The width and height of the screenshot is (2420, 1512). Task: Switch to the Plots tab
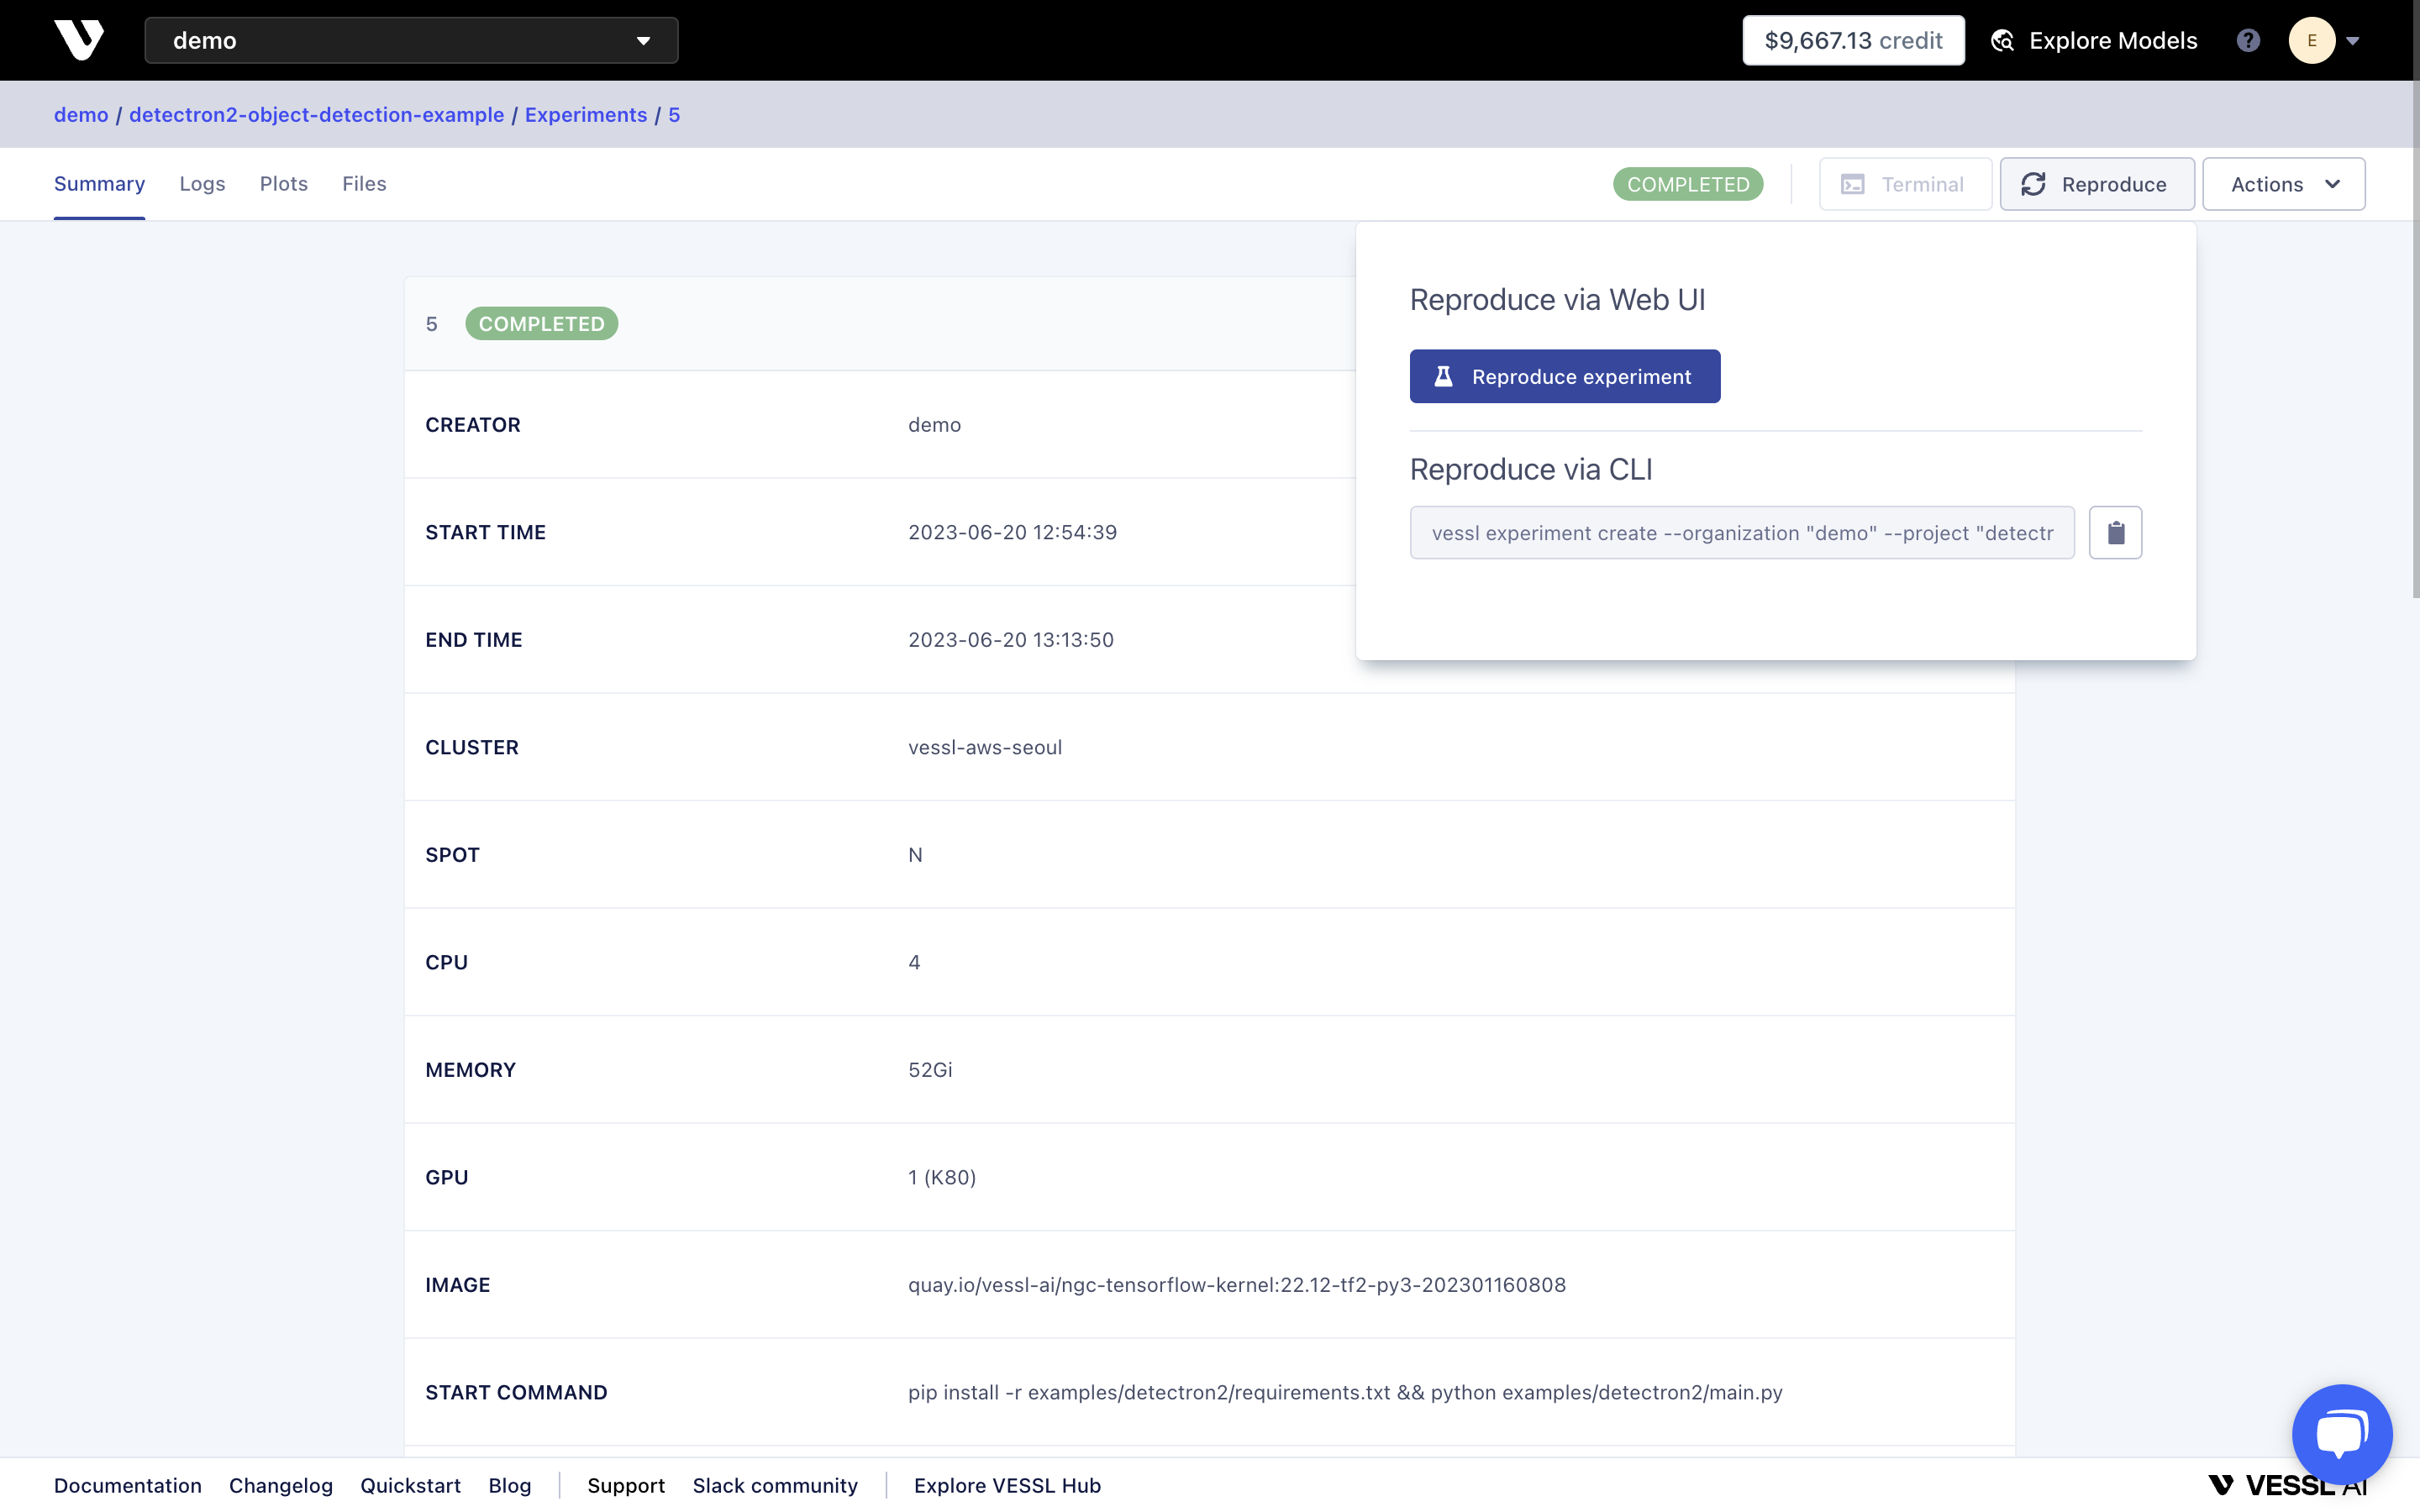click(284, 184)
